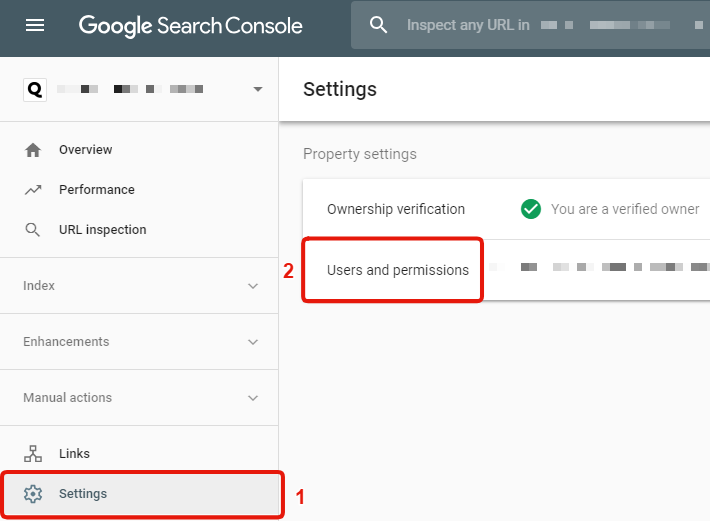Click the trend-line icon beside Performance
Screen dimensions: 710x521
pos(33,190)
